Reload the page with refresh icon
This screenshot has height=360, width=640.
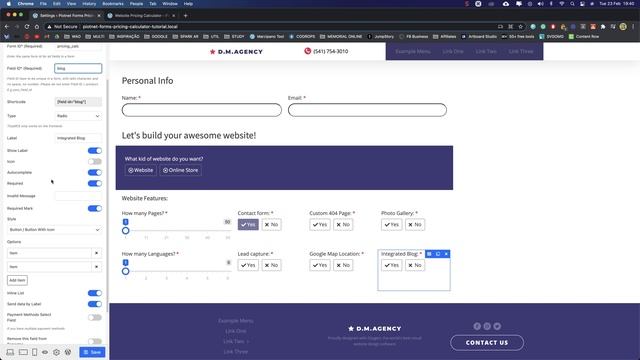(x=27, y=27)
